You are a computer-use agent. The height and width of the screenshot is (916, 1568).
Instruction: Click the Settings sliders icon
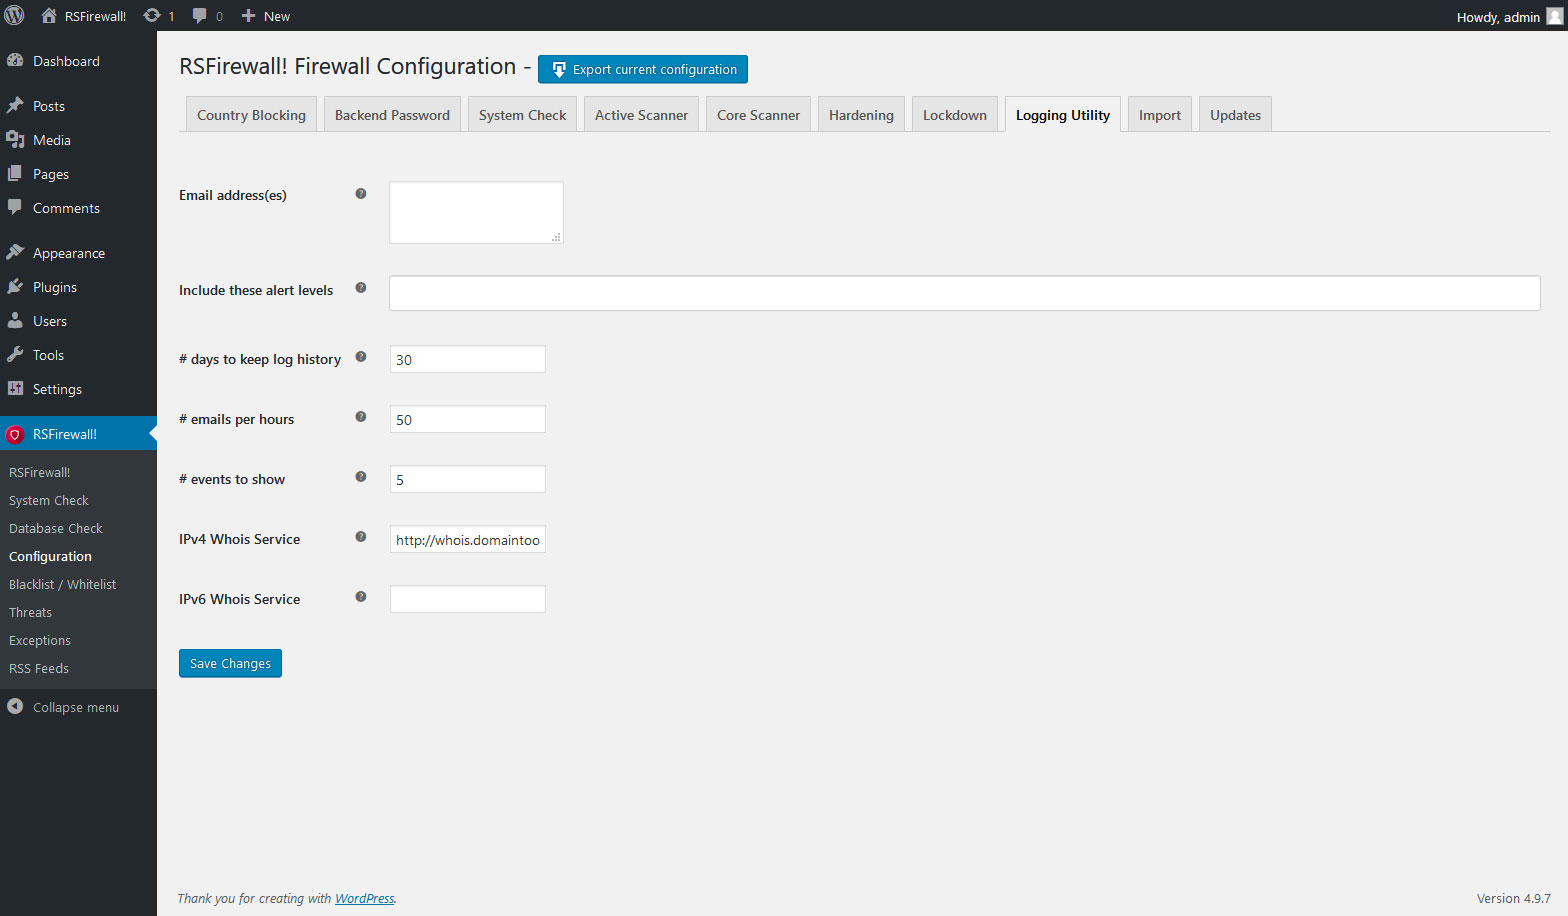click(15, 388)
